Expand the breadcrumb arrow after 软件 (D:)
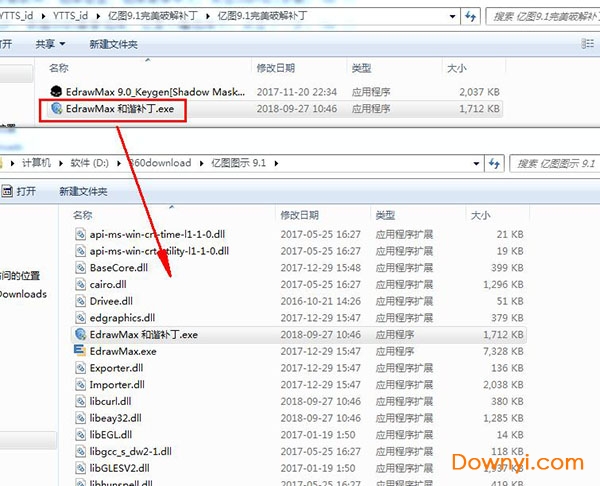 (x=119, y=163)
